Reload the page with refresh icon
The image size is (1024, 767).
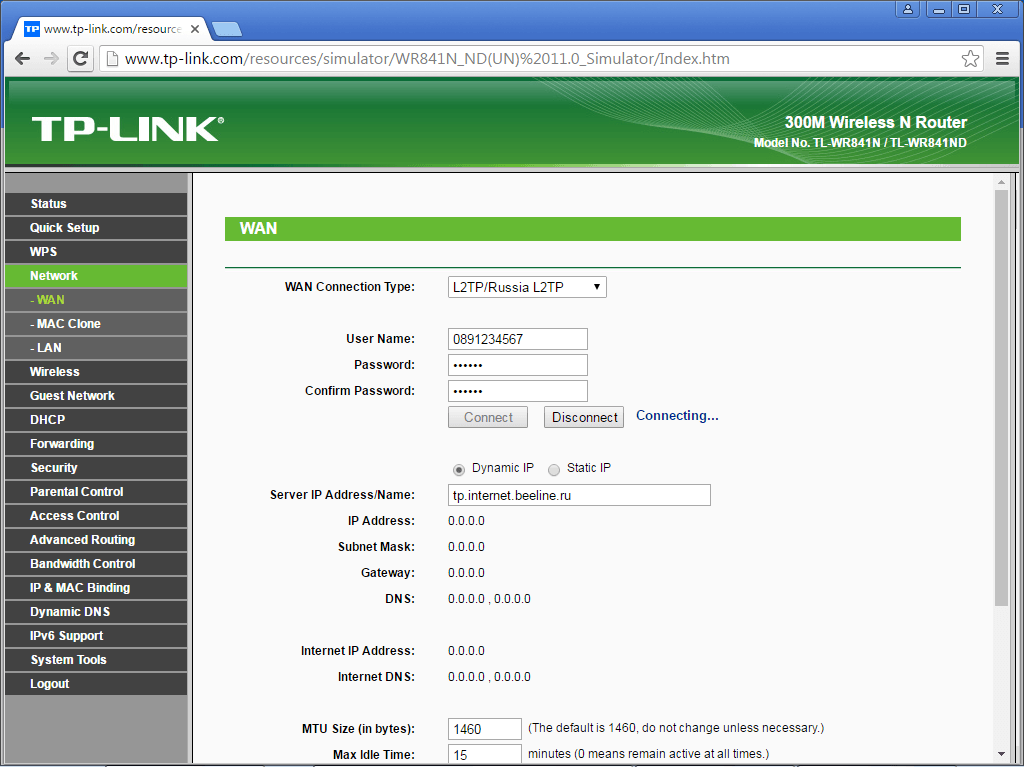point(81,59)
